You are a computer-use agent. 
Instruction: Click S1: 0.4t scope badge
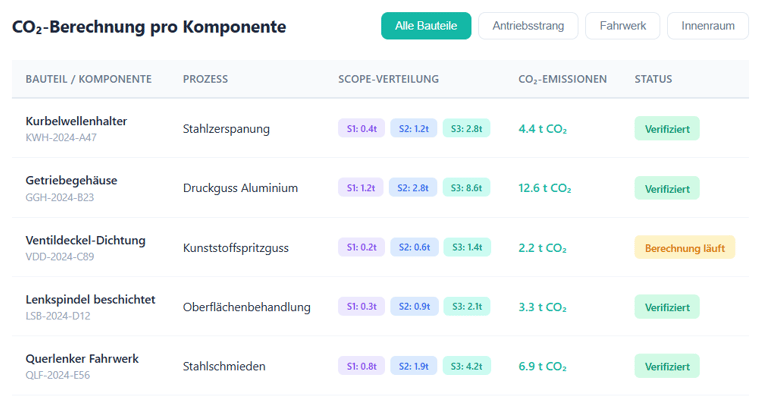tap(361, 129)
